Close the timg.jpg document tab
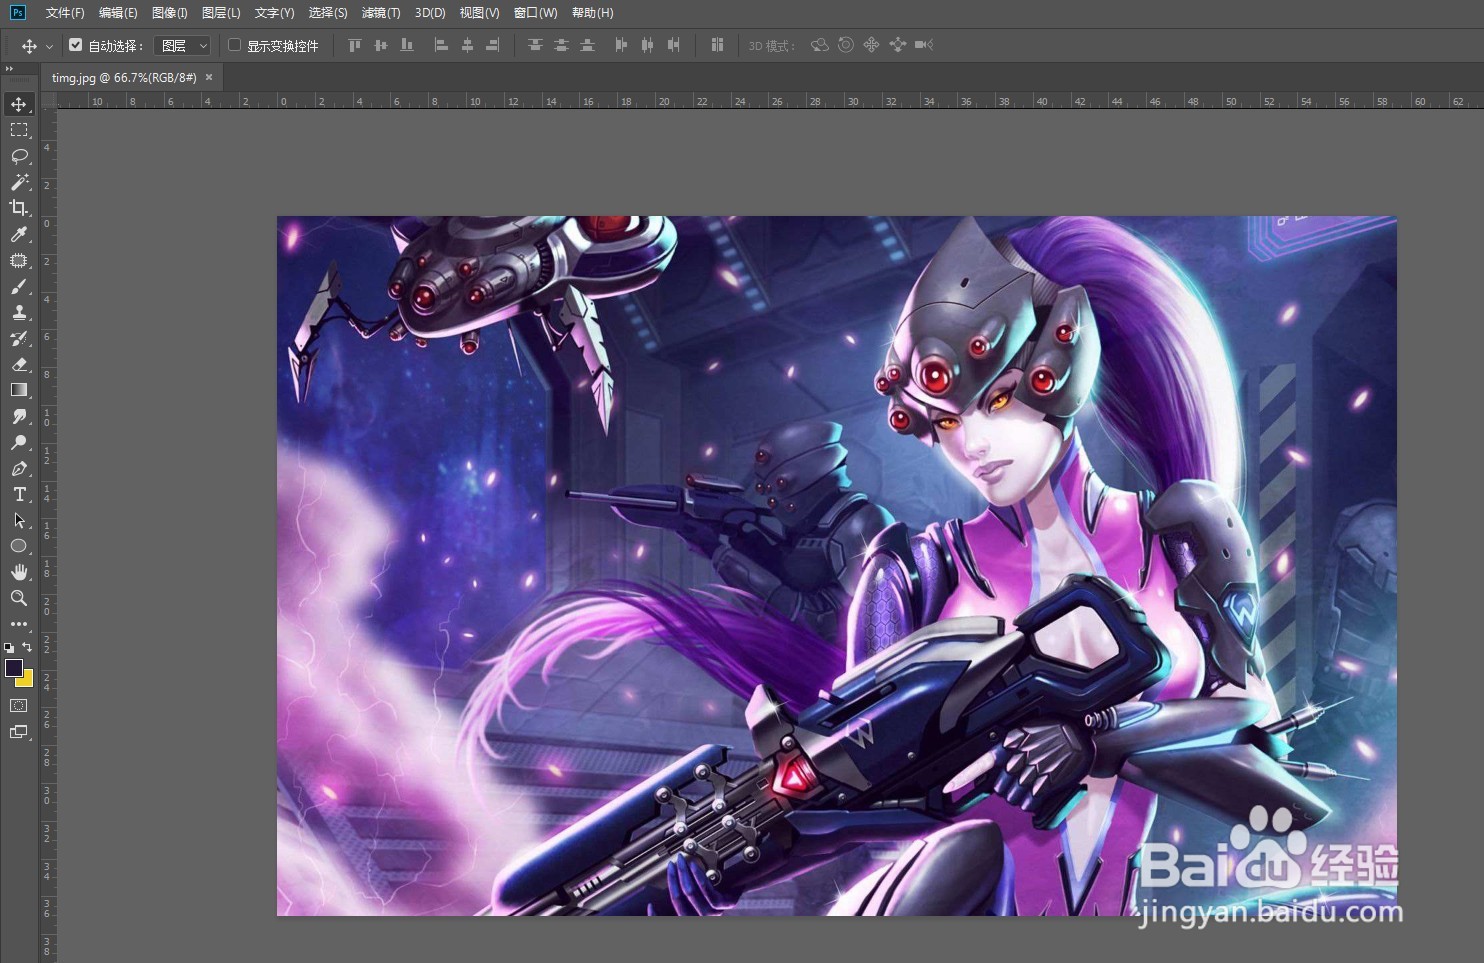 click(x=209, y=77)
